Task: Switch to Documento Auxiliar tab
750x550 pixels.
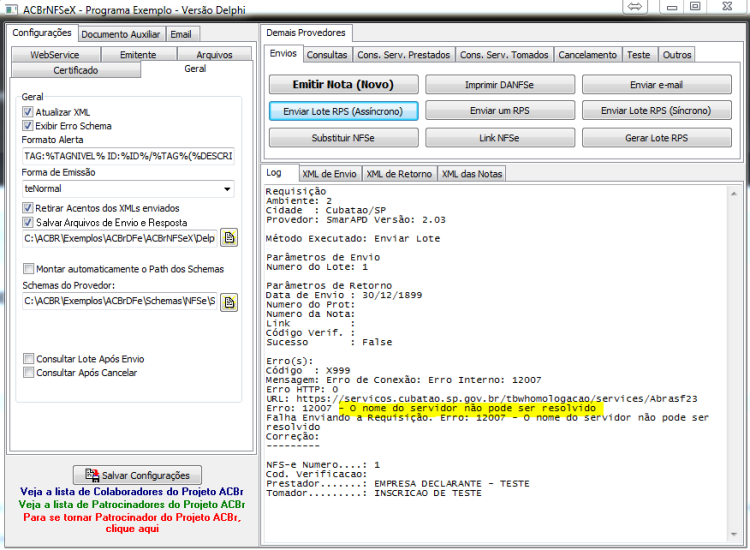Action: click(121, 34)
